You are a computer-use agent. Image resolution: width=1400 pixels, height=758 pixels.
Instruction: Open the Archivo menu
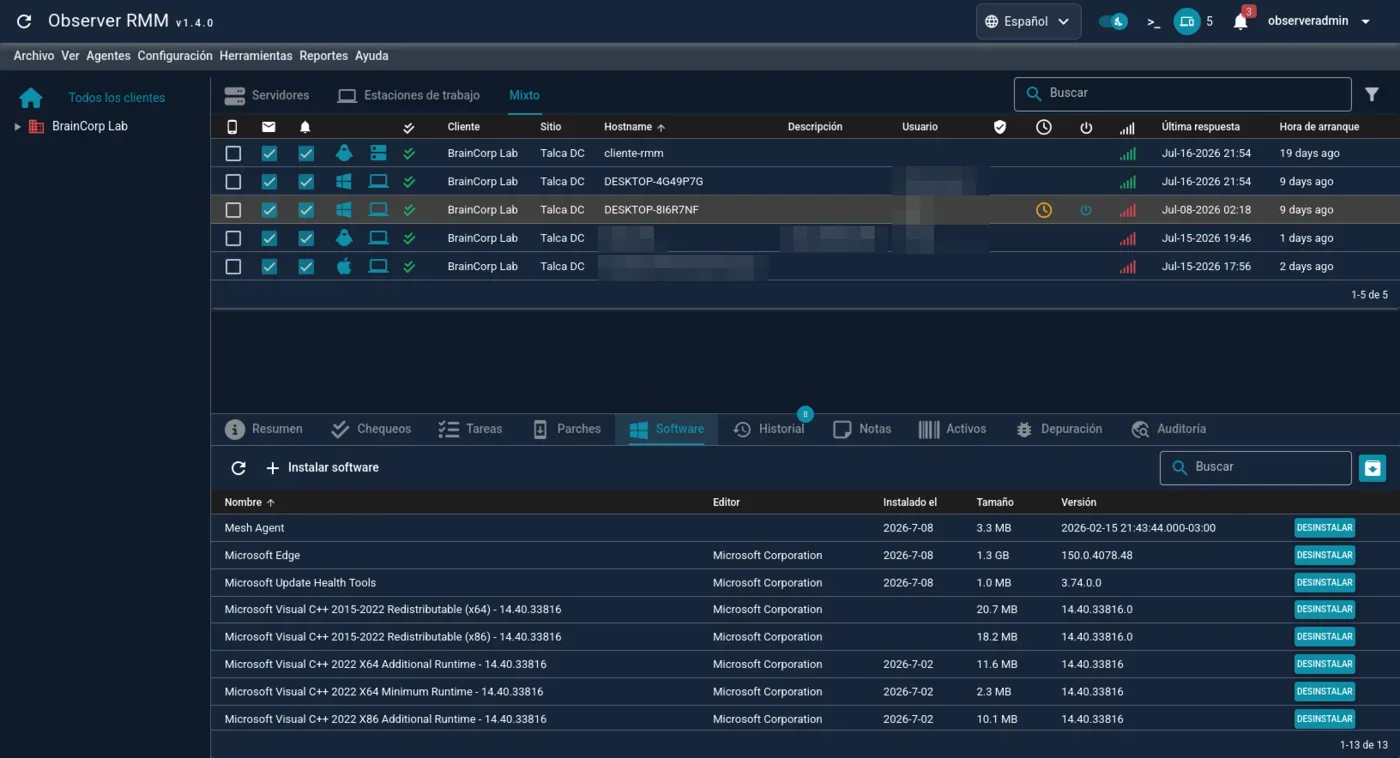(x=34, y=56)
